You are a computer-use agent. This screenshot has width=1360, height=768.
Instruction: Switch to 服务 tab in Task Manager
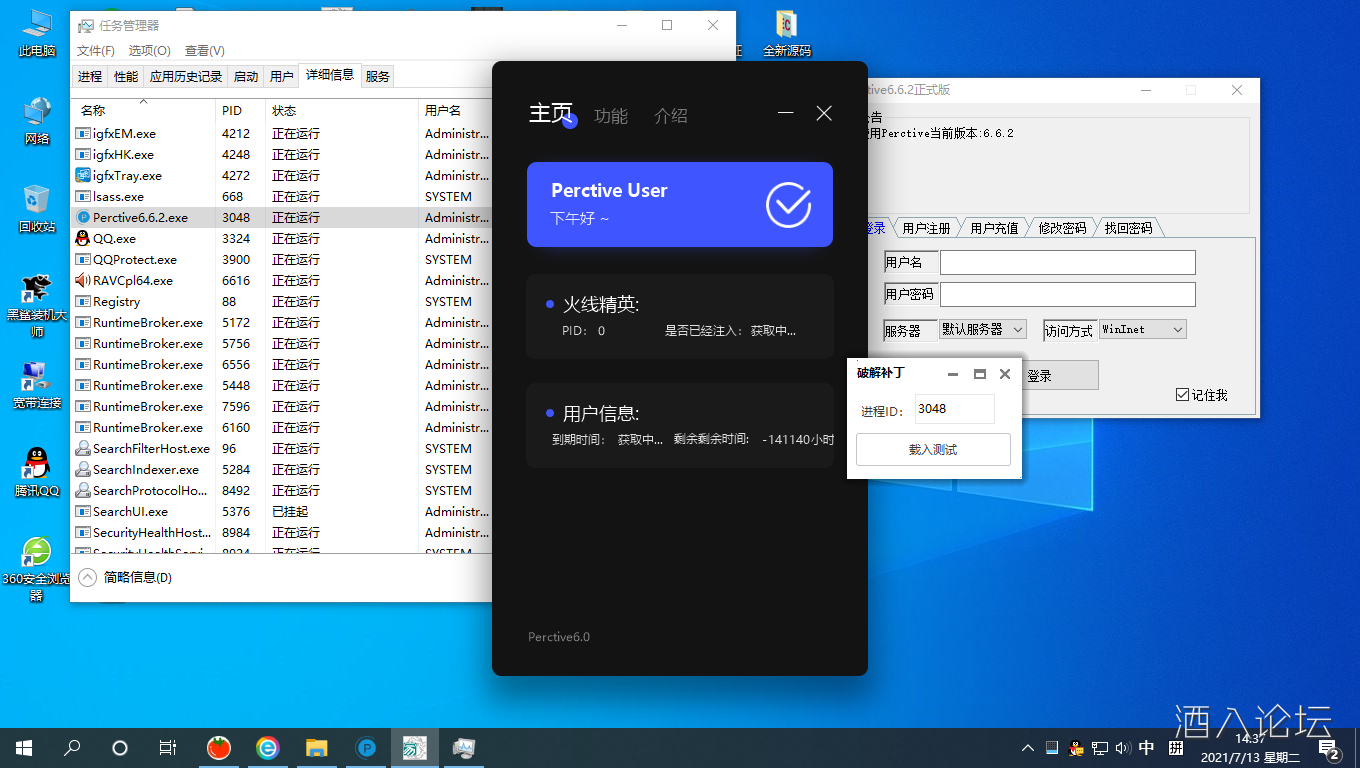[377, 77]
